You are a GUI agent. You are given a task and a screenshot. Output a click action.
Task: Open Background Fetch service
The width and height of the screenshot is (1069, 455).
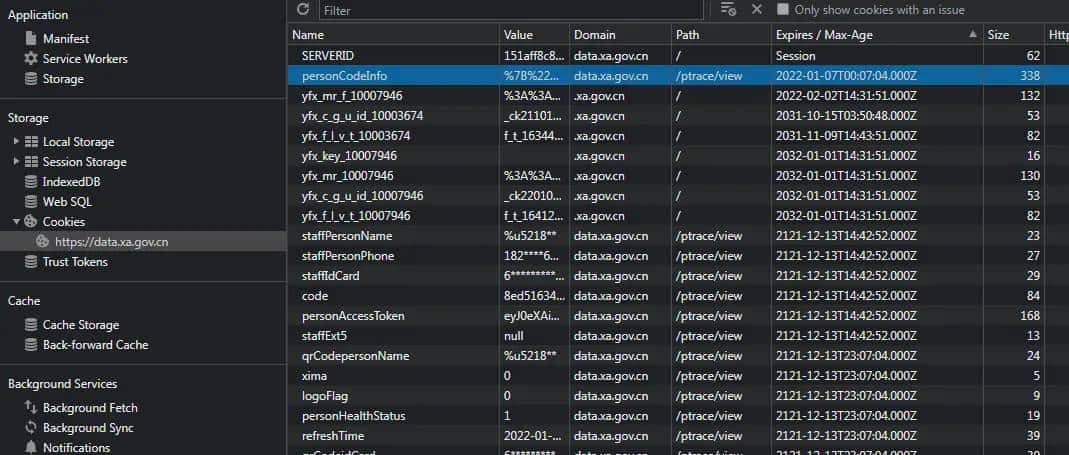click(x=90, y=408)
